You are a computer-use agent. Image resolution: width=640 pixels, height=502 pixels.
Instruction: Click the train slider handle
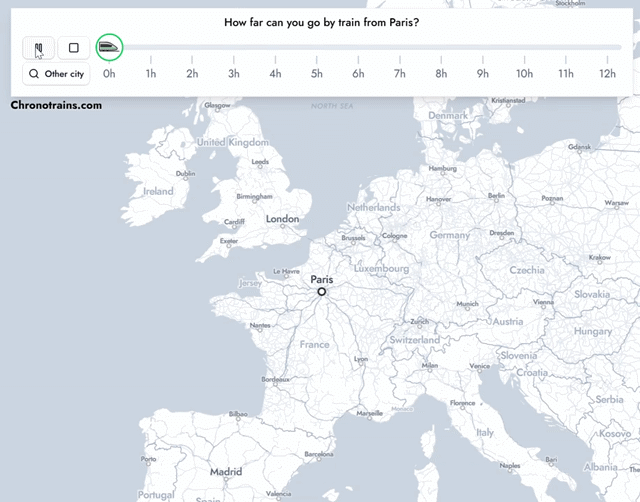coord(109,47)
